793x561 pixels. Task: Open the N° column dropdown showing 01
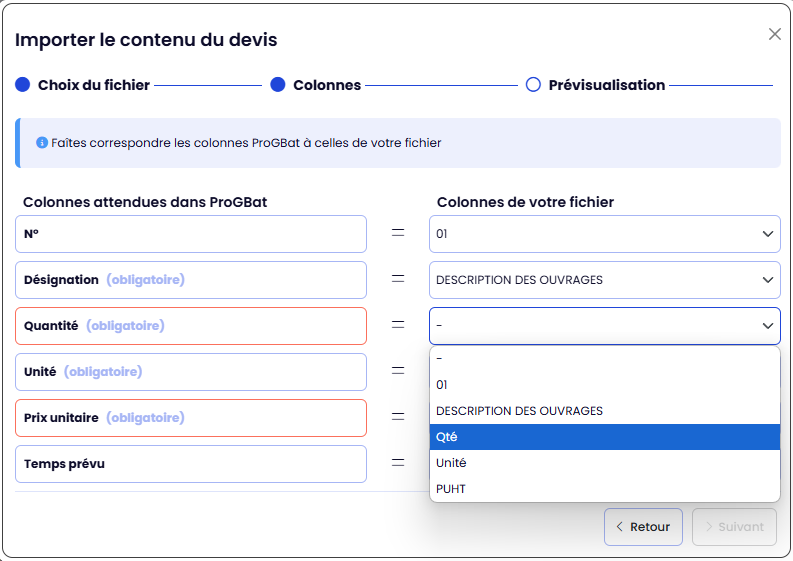coord(604,234)
